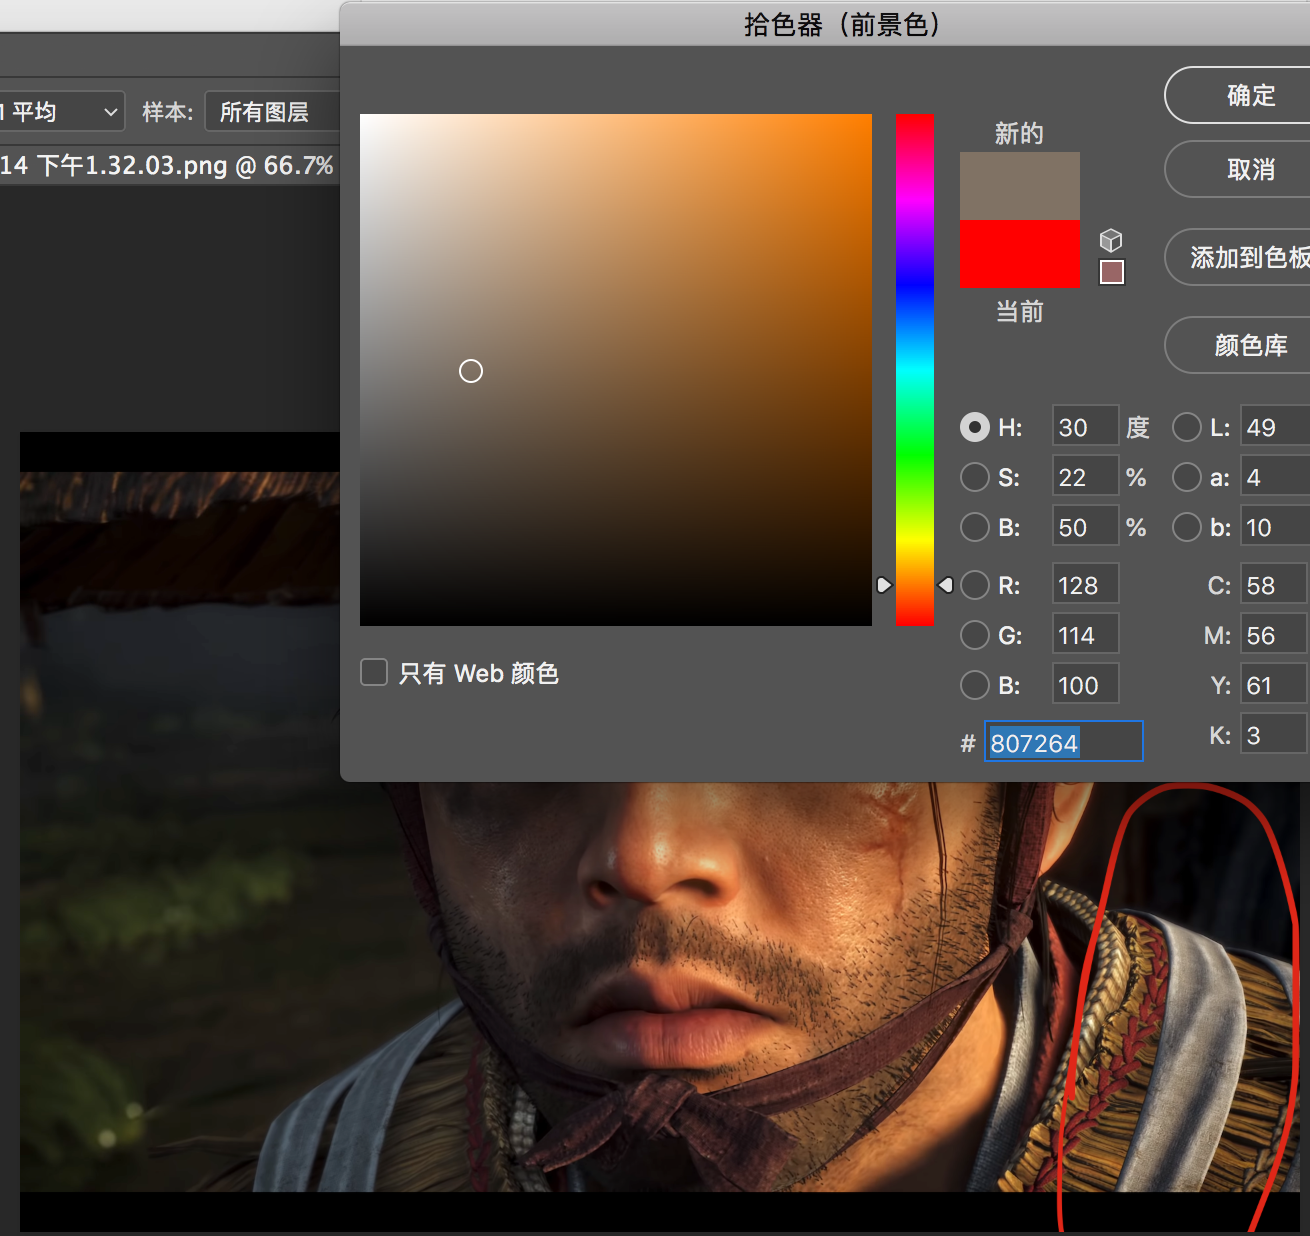The width and height of the screenshot is (1310, 1236).
Task: Click the hex color input field
Action: [1063, 742]
